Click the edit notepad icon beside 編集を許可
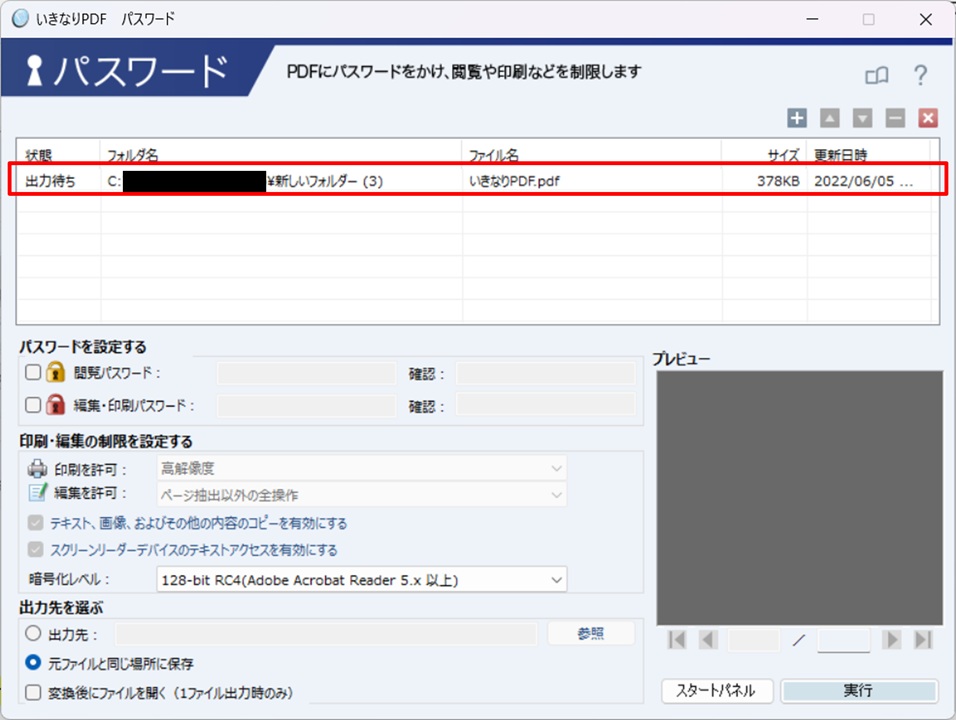 tap(37, 492)
